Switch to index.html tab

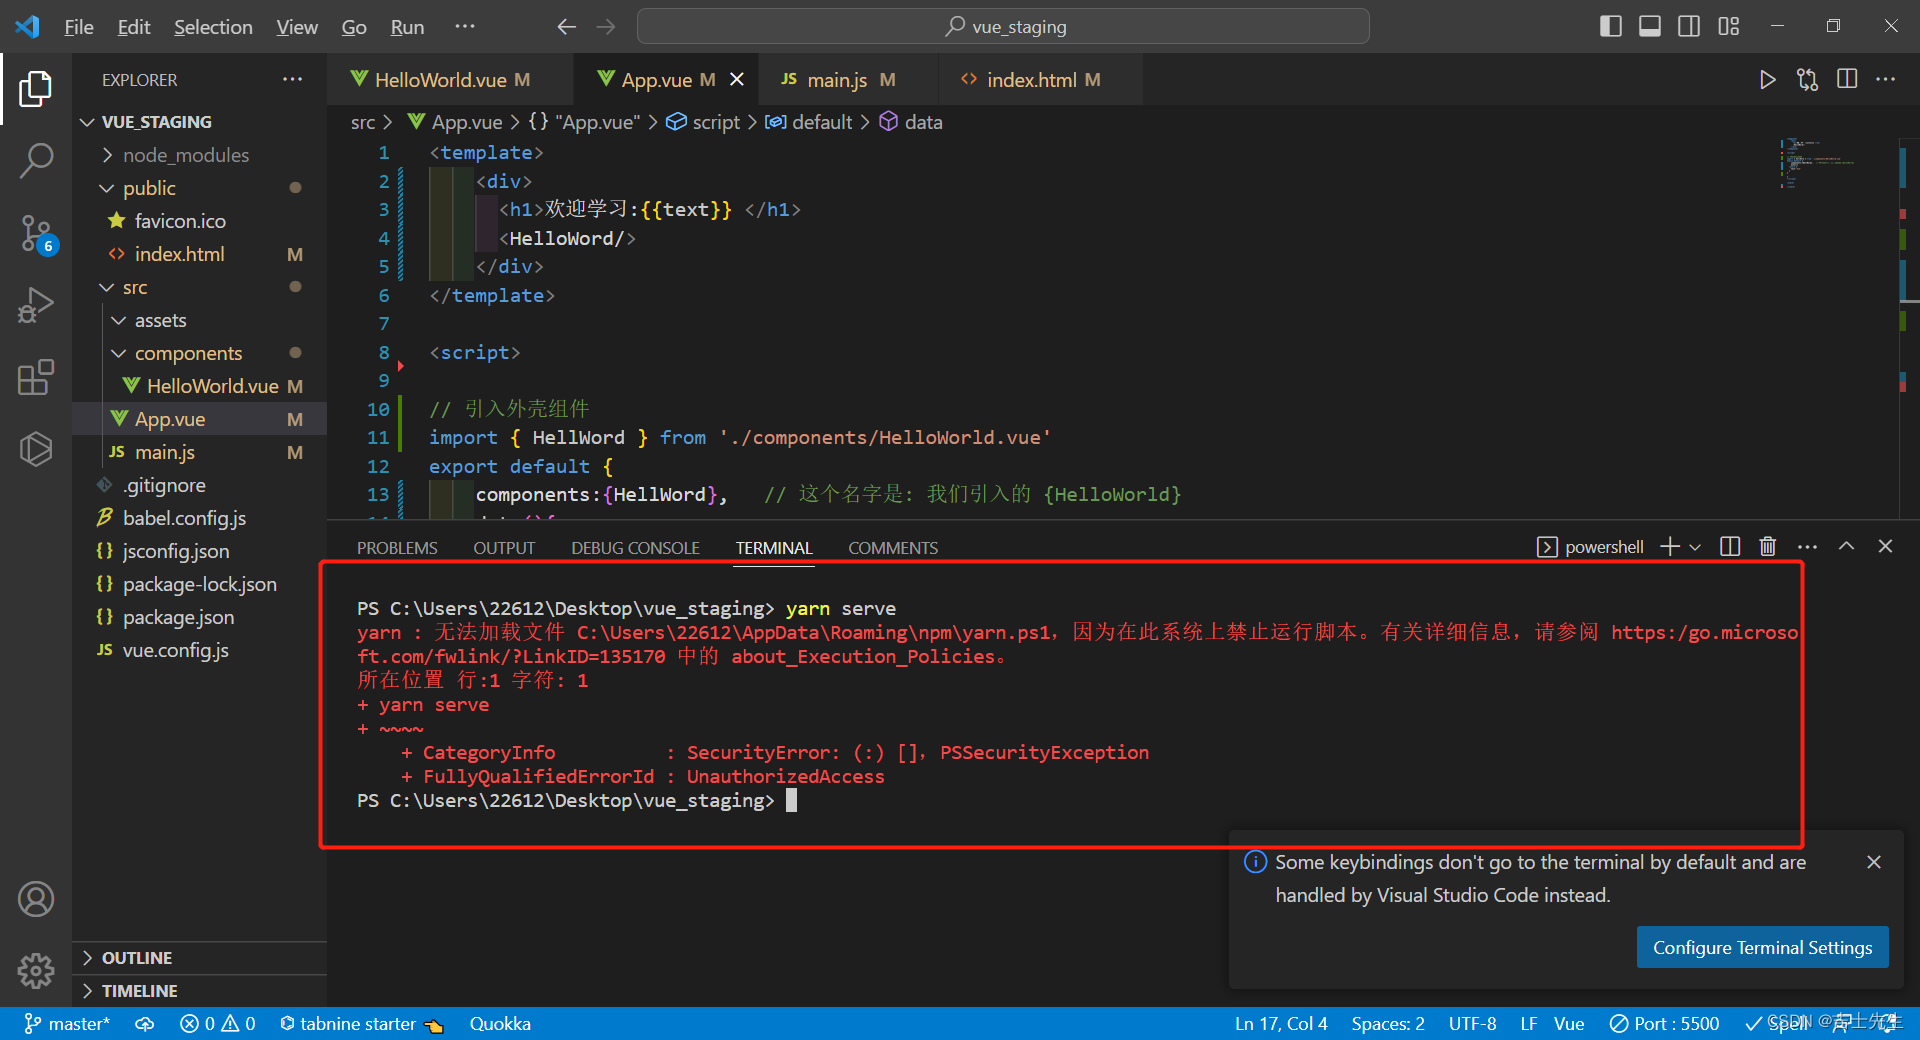[x=1030, y=80]
